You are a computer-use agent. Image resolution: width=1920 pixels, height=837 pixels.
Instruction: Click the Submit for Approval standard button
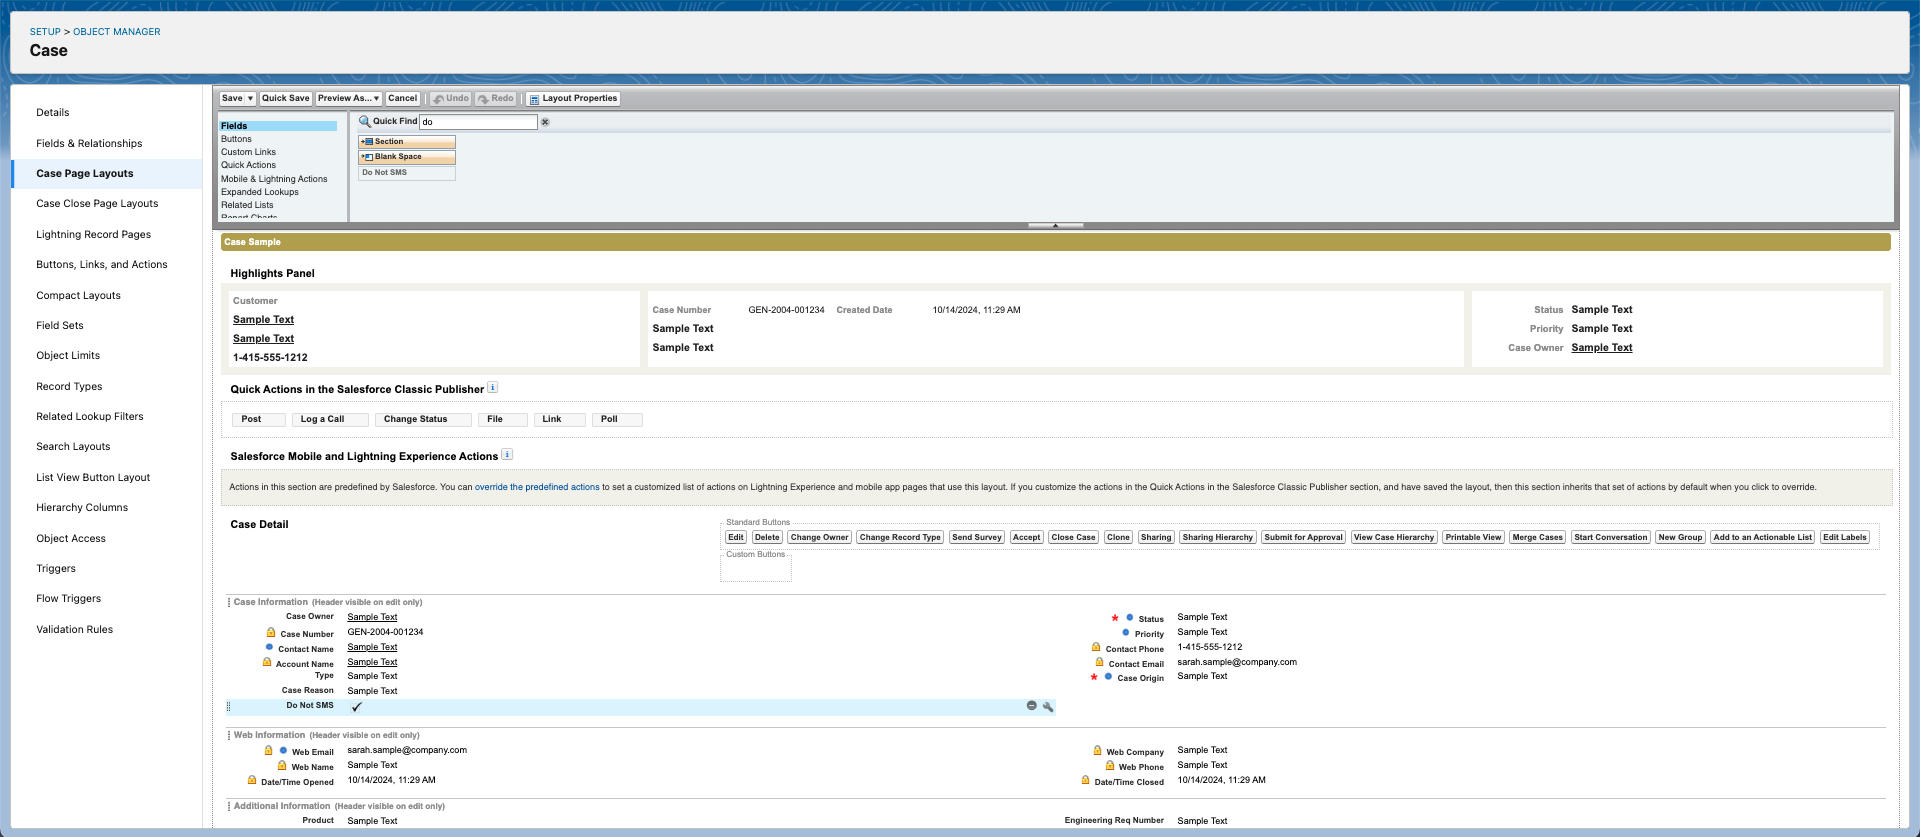coord(1303,538)
